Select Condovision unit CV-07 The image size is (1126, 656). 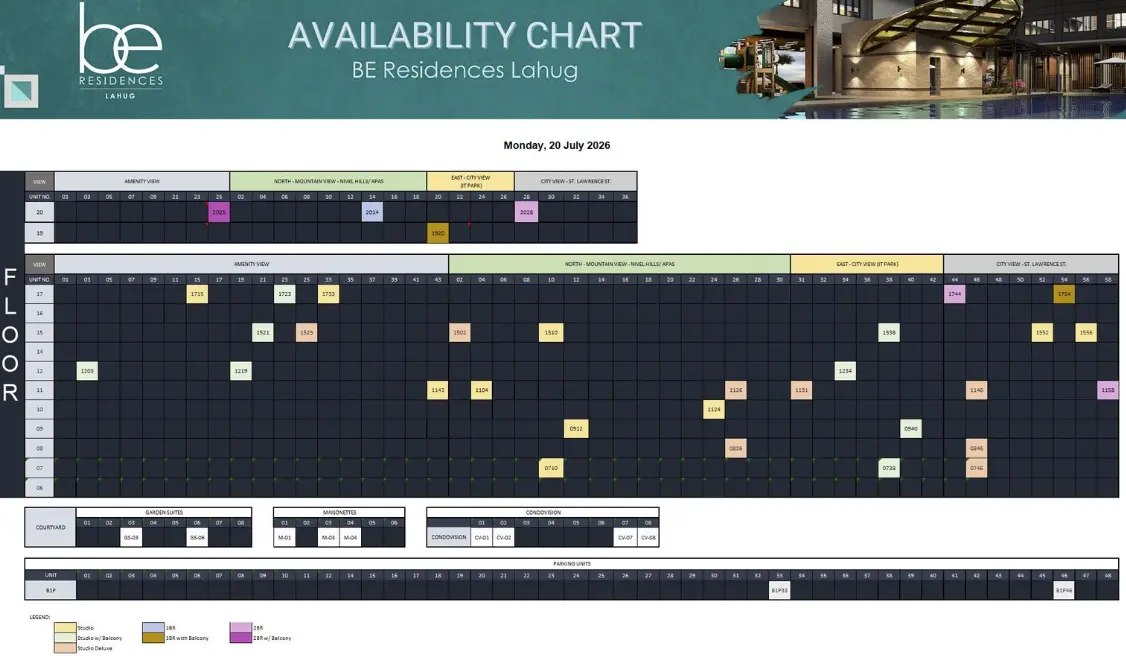pos(625,538)
